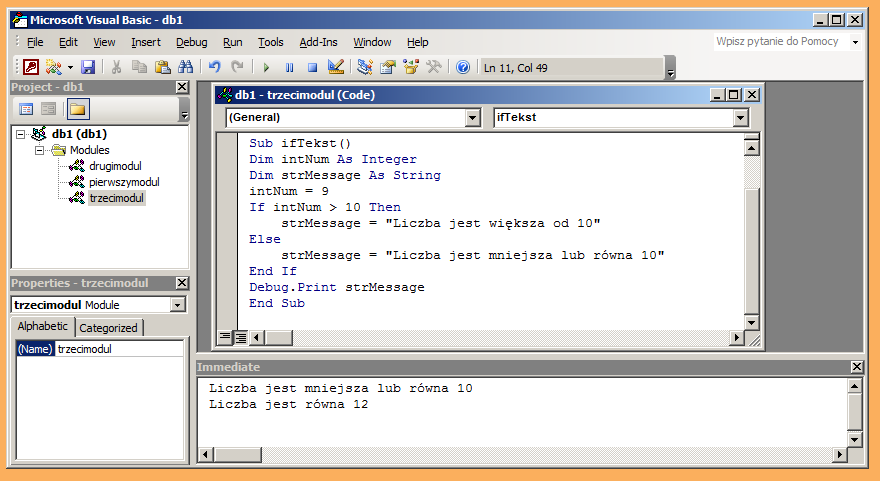Open the Run menu
Viewport: 880px width, 481px height.
click(232, 42)
